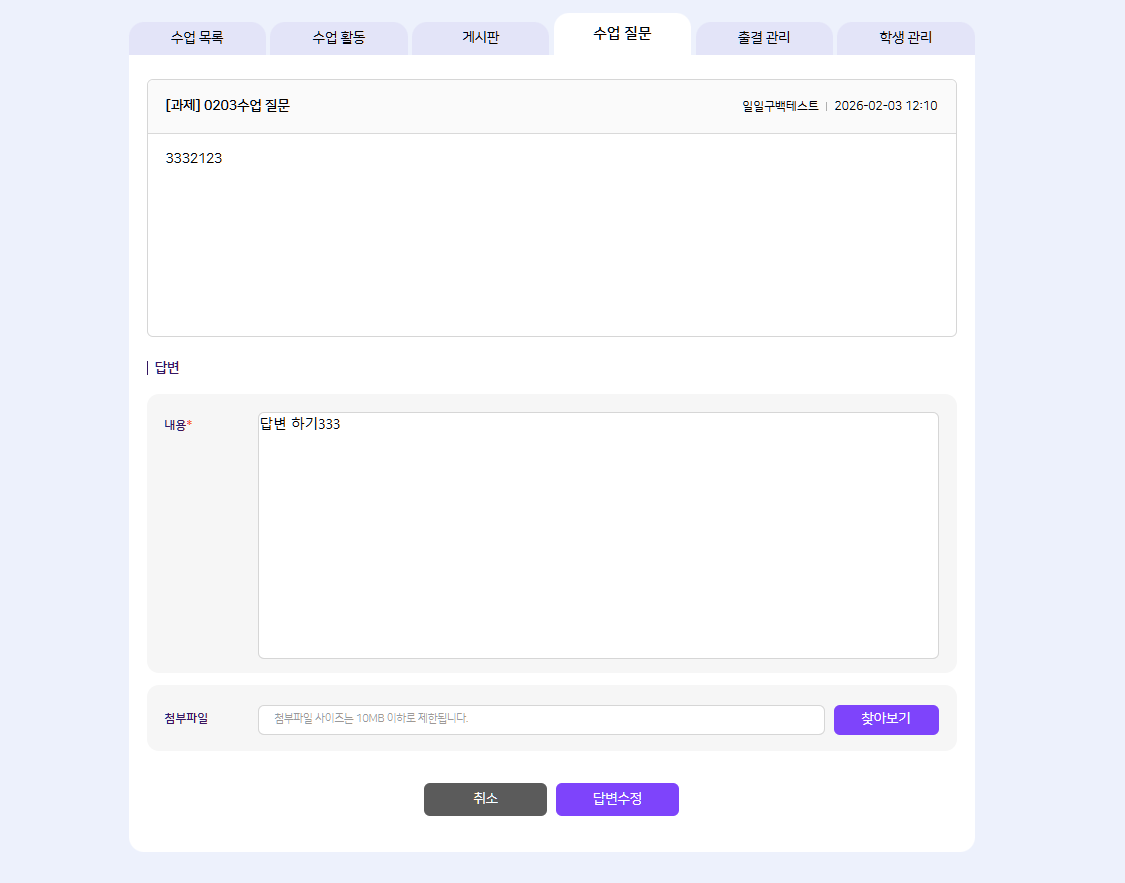Click the divider between author and date
This screenshot has width=1125, height=883.
pos(826,106)
